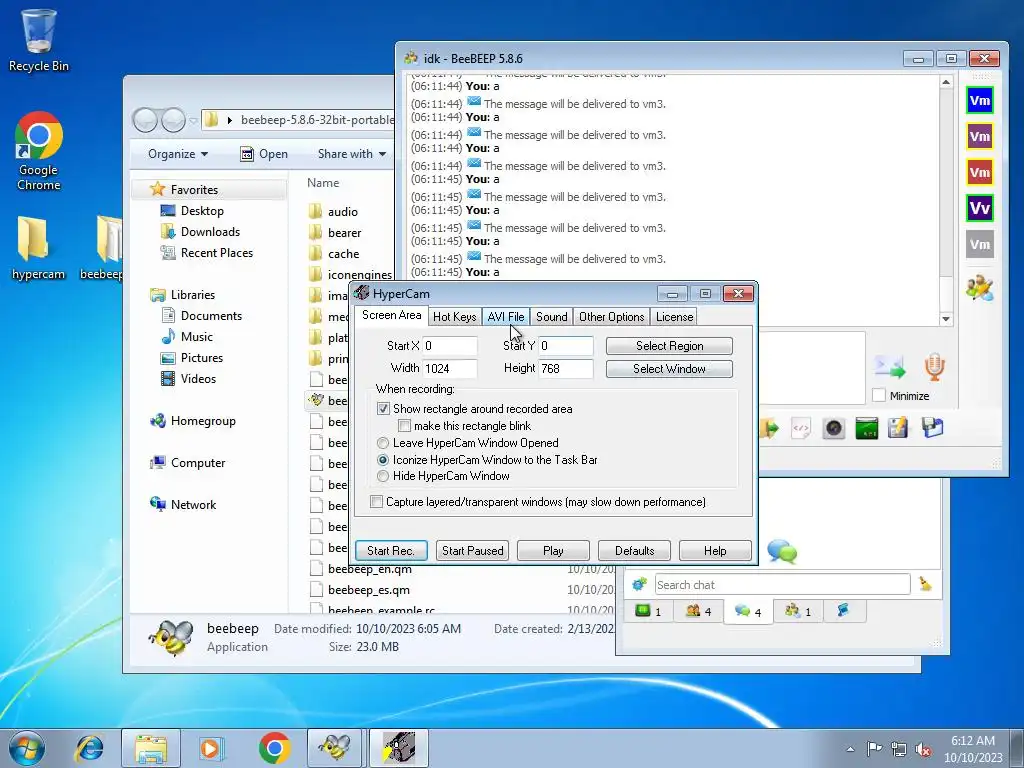Click Play button in HyperCam
The width and height of the screenshot is (1024, 768).
[x=553, y=551]
